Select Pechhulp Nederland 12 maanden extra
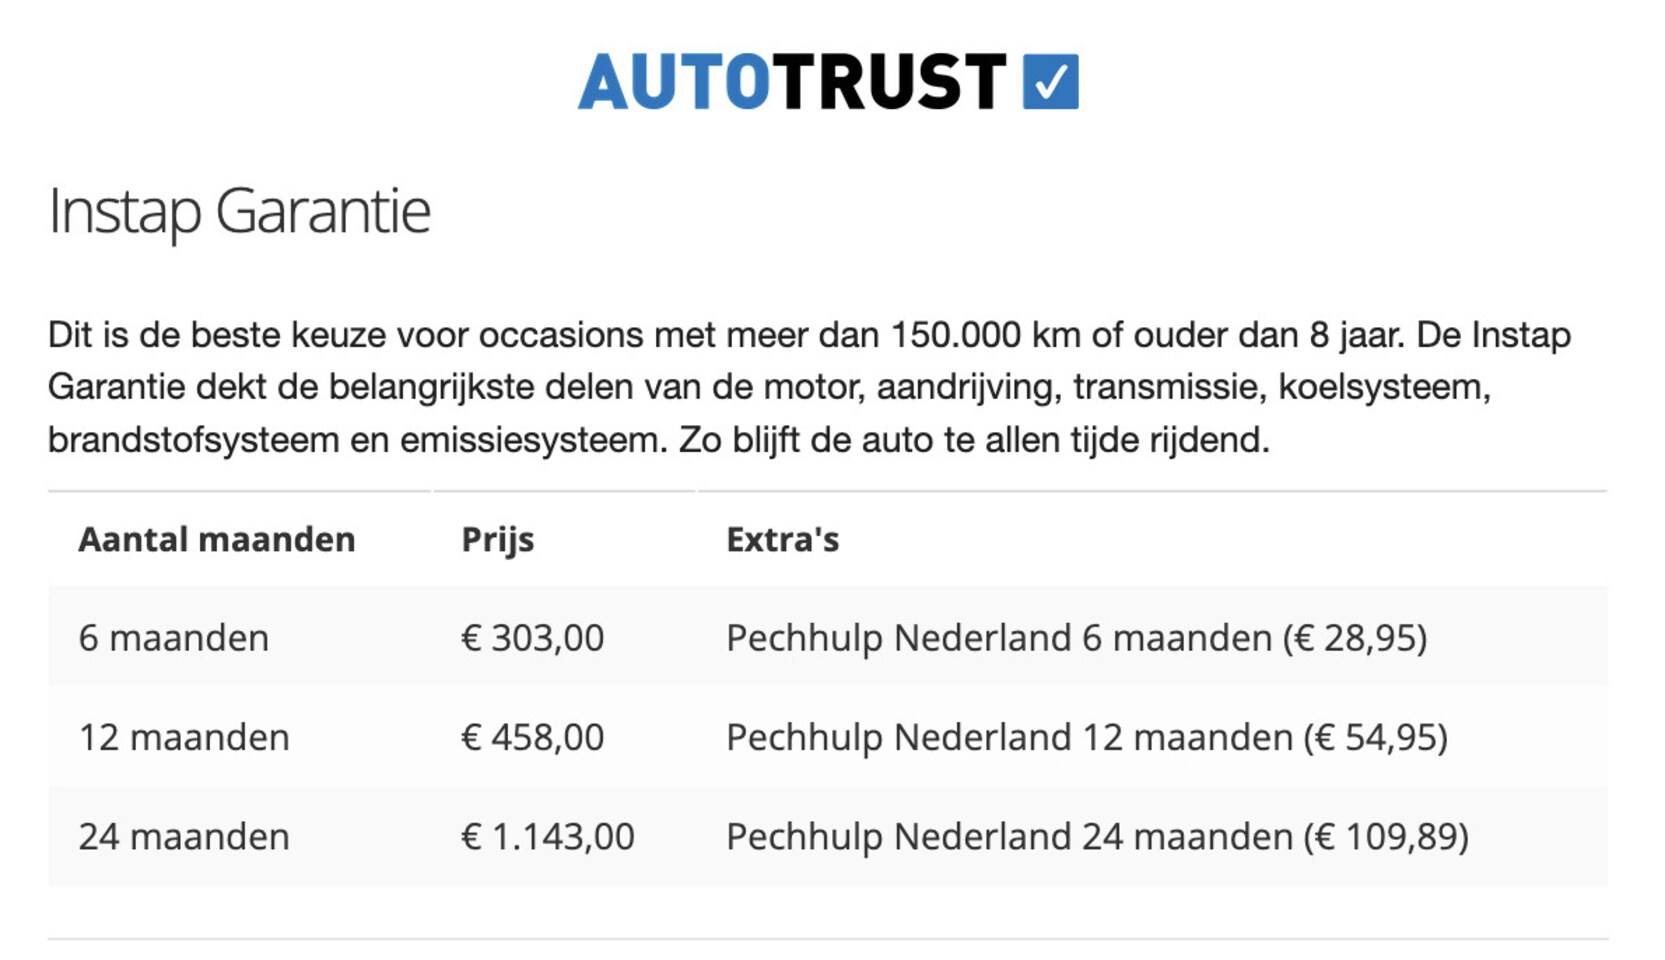Image resolution: width=1665 pixels, height=960 pixels. pos(1087,737)
